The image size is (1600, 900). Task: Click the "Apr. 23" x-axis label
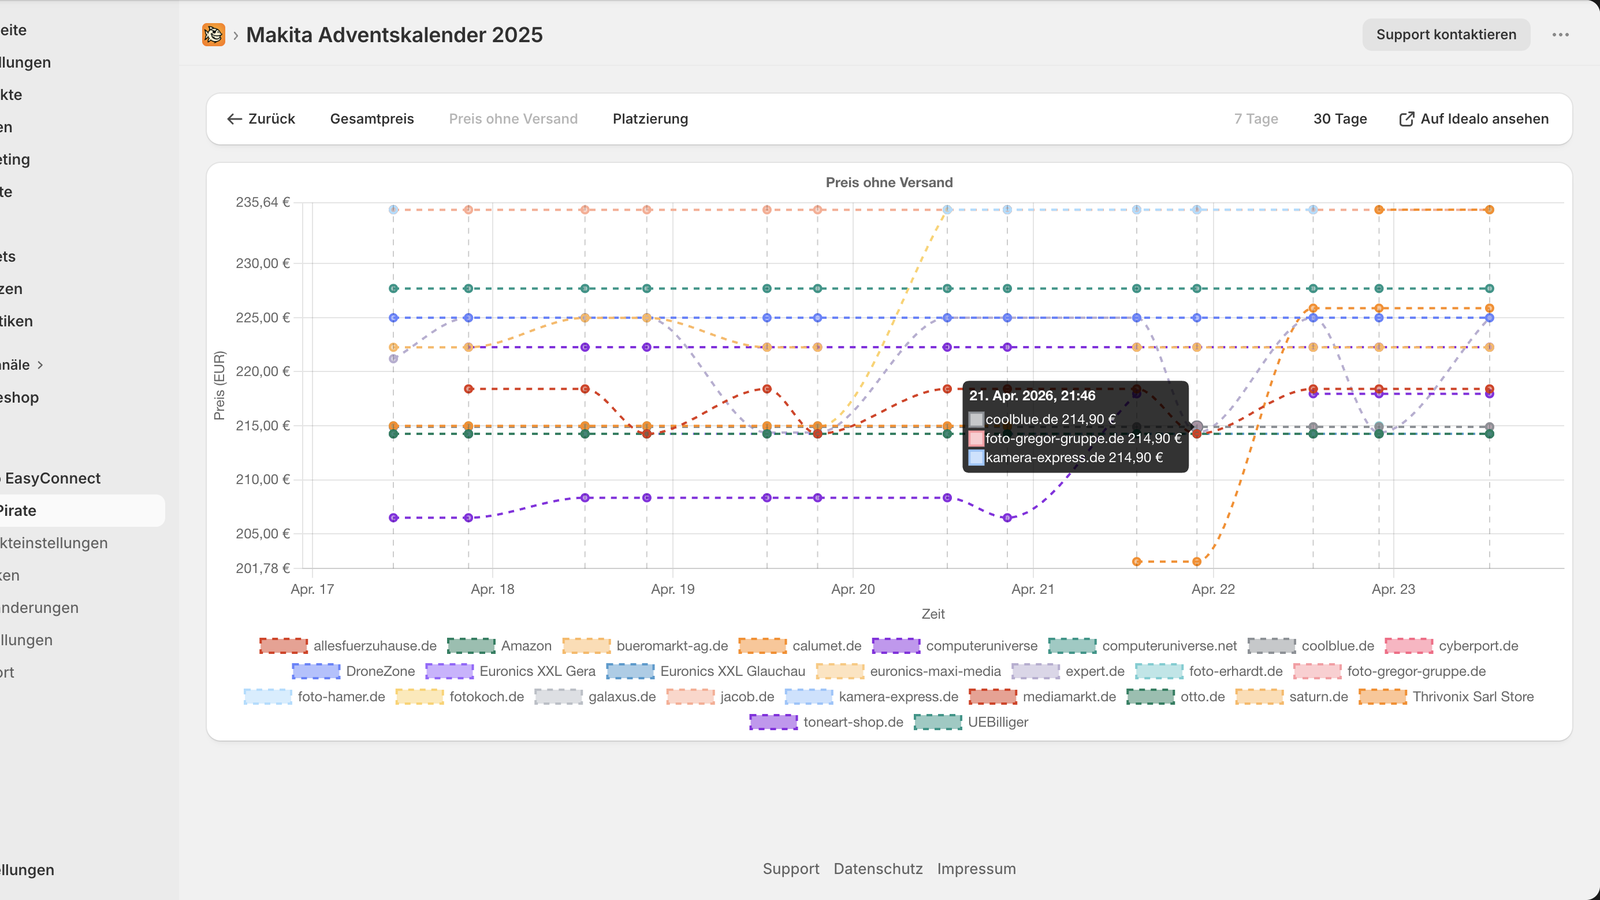coord(1393,589)
